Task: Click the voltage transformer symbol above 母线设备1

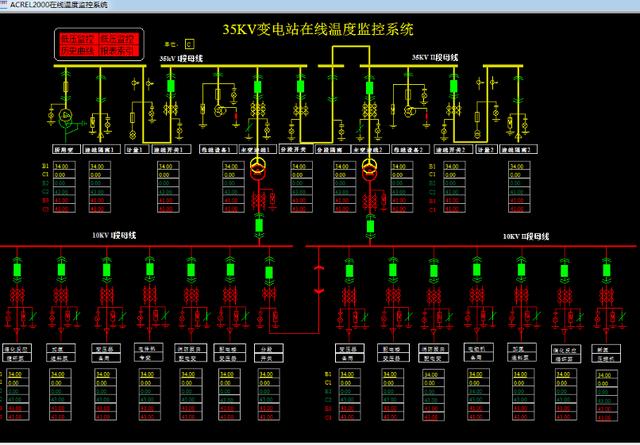Action: pos(218,110)
